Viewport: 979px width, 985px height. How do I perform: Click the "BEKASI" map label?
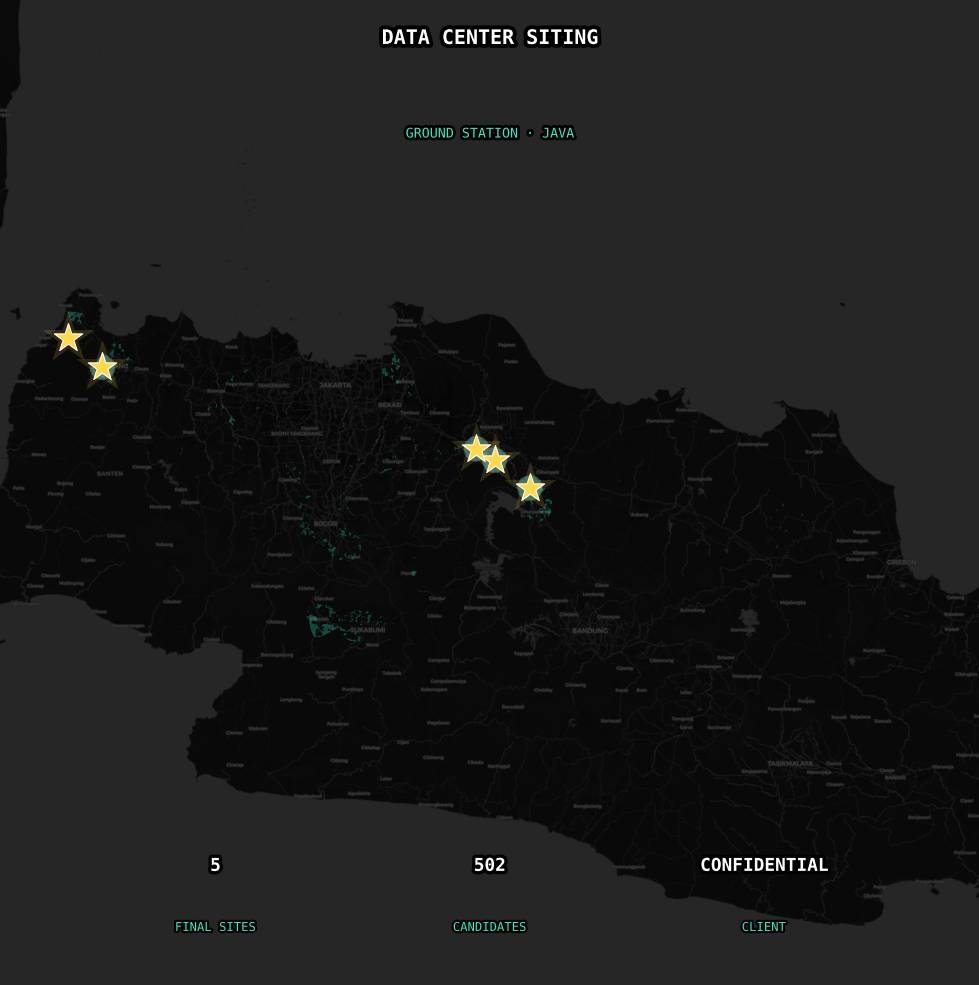(390, 405)
